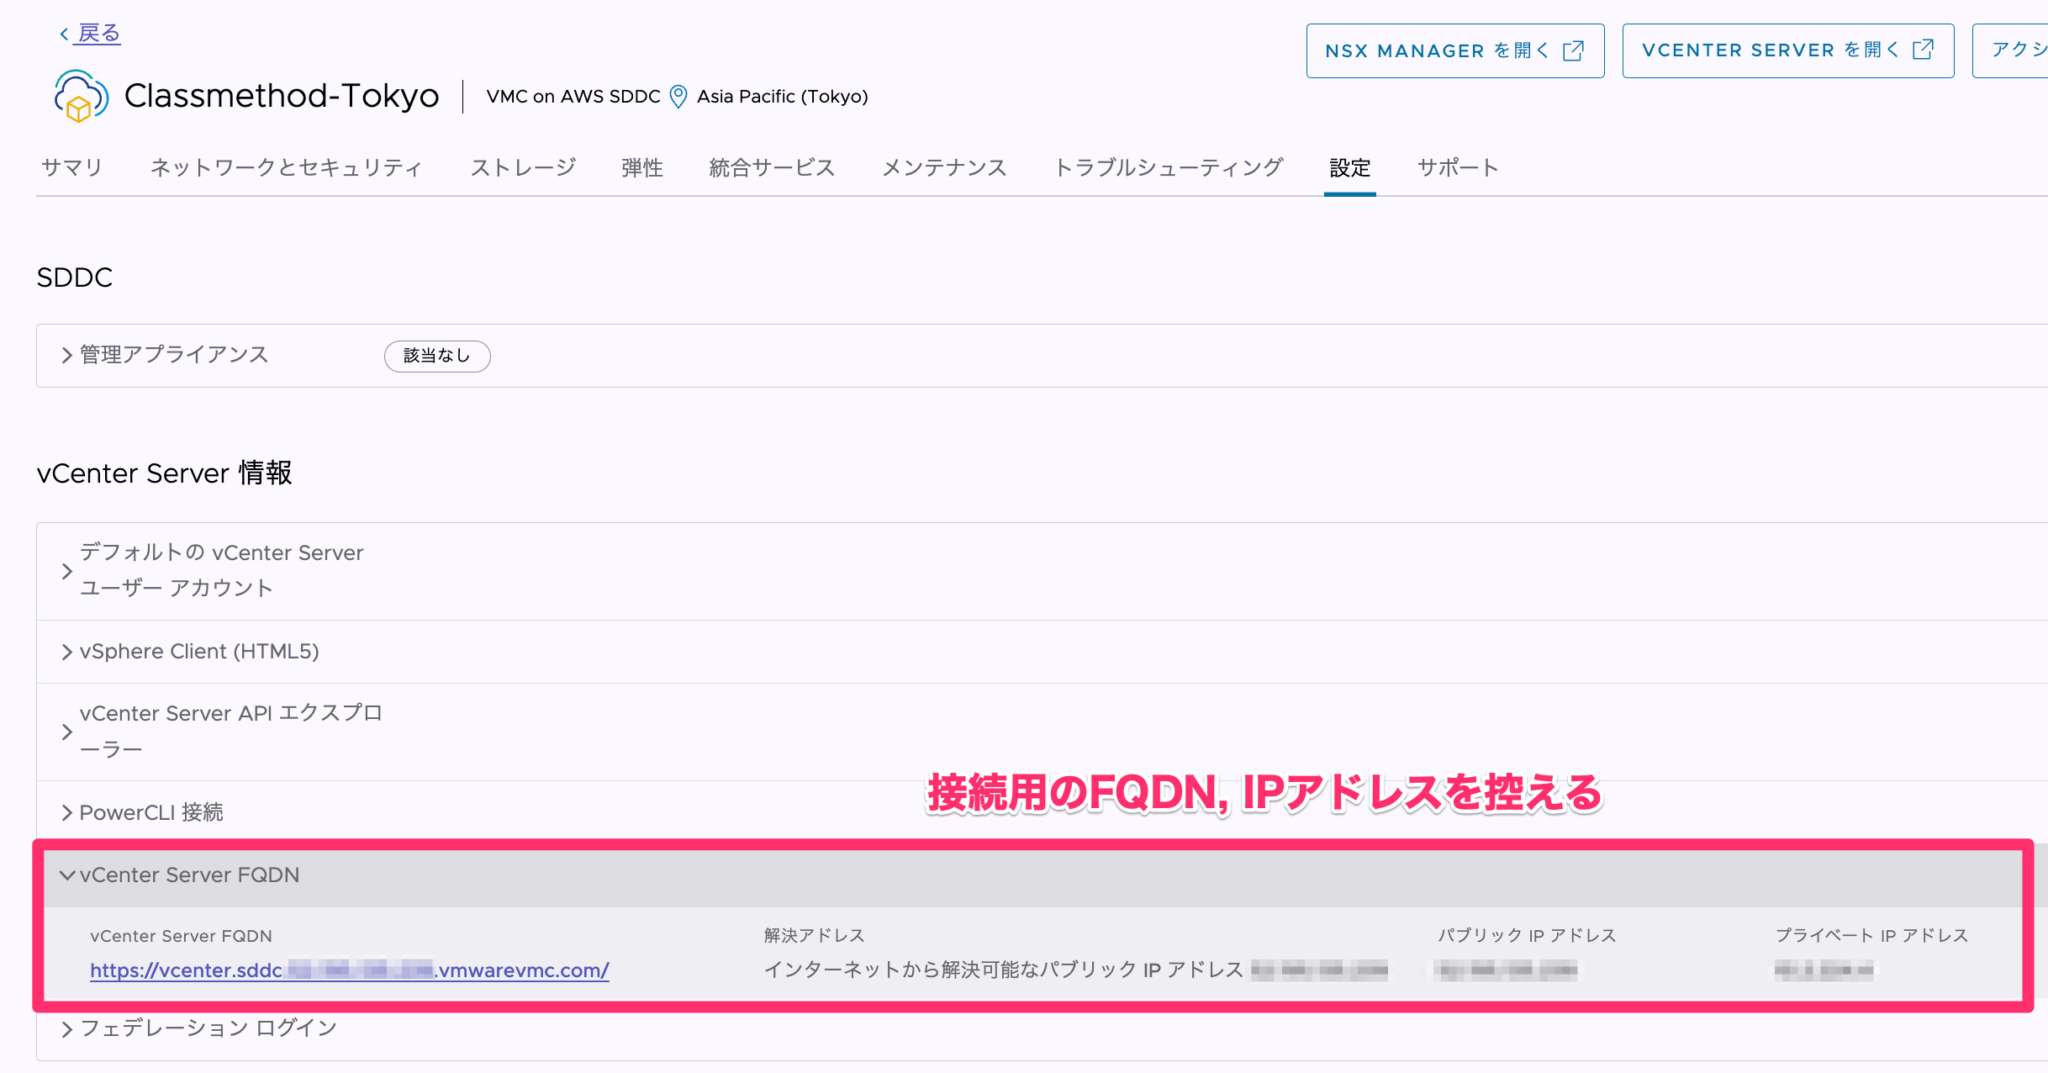Image resolution: width=2048 pixels, height=1073 pixels.
Task: Collapse the vCenter Server FQDN section
Action: point(66,875)
